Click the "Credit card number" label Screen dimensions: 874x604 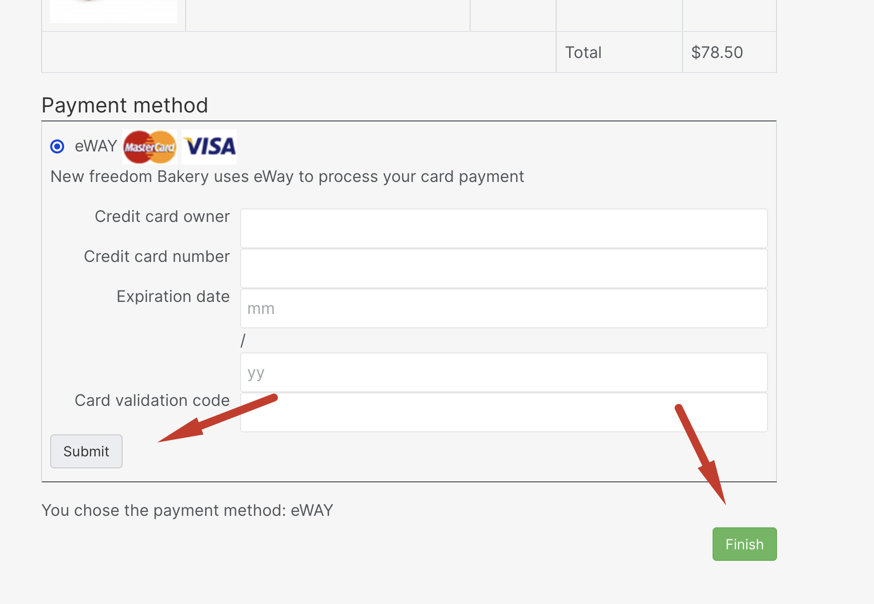pyautogui.click(x=157, y=256)
